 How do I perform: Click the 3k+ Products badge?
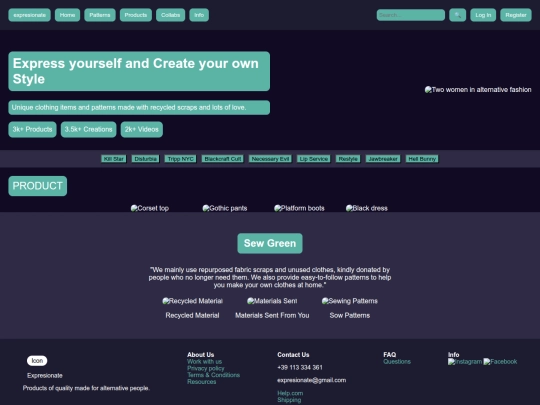click(x=32, y=129)
